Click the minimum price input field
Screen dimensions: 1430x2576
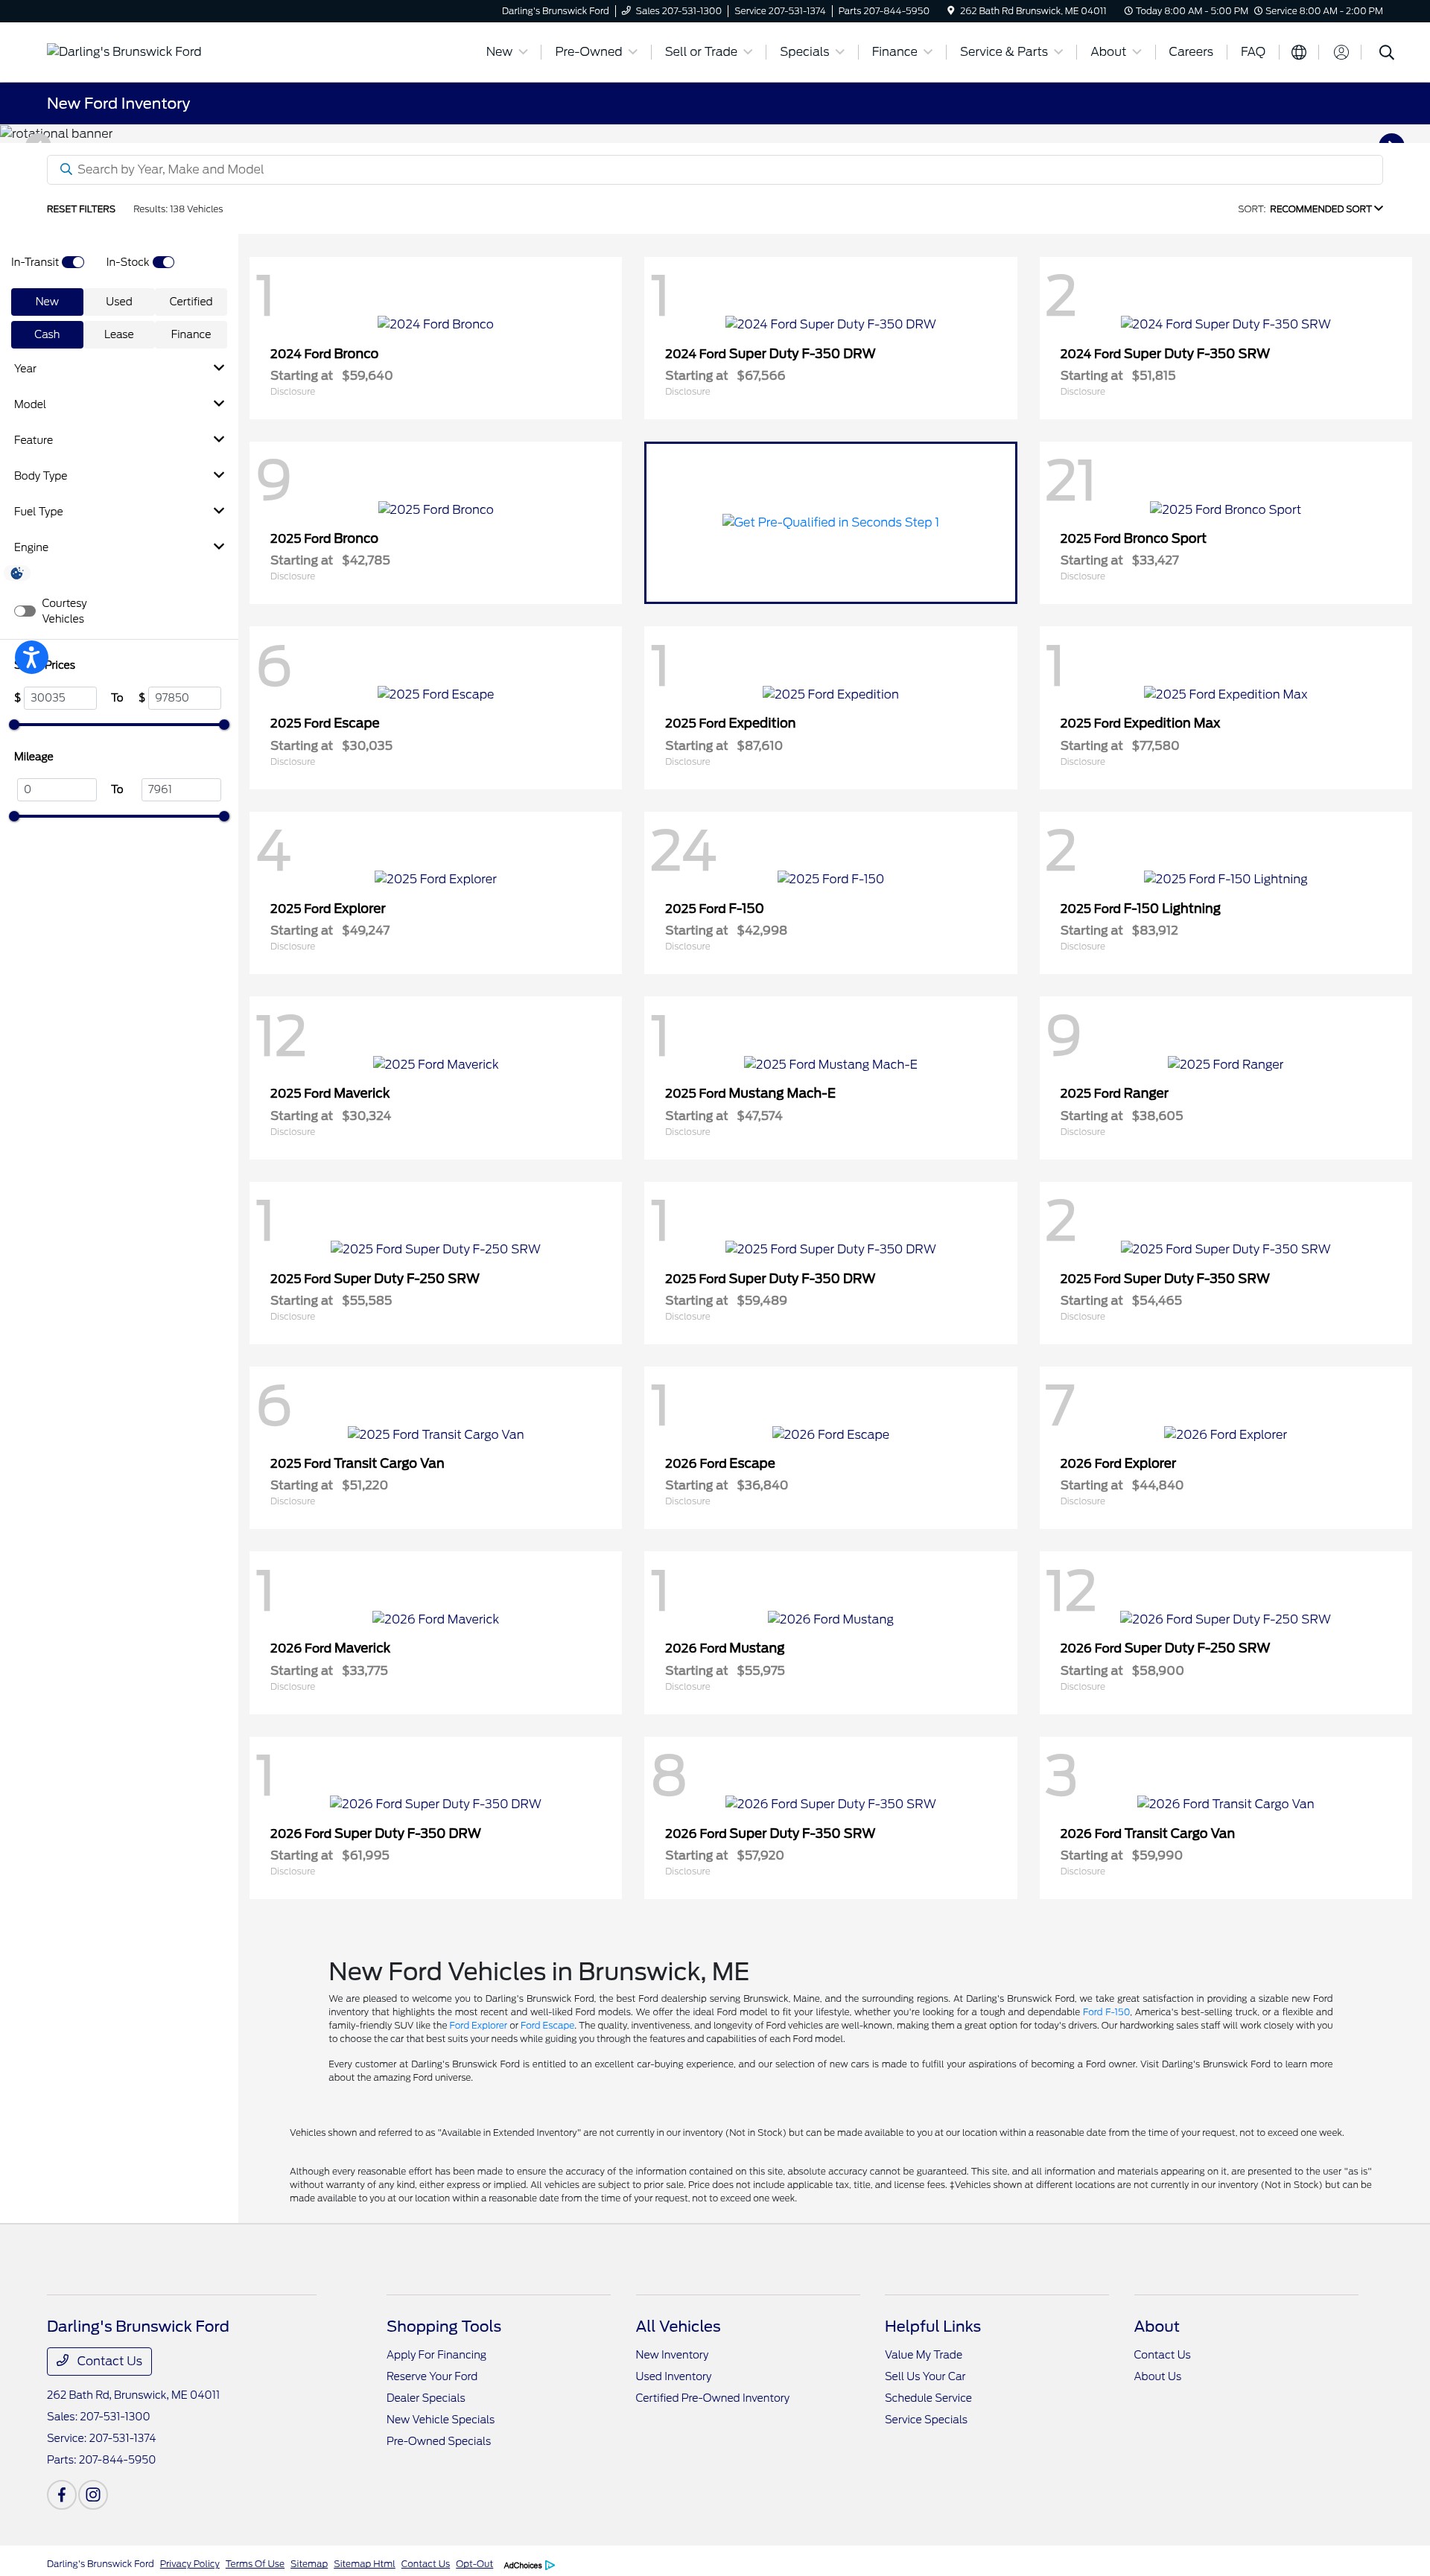coord(60,698)
